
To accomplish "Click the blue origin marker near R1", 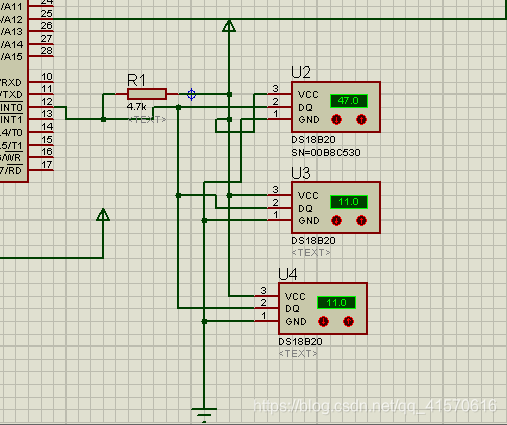I will 191,94.
